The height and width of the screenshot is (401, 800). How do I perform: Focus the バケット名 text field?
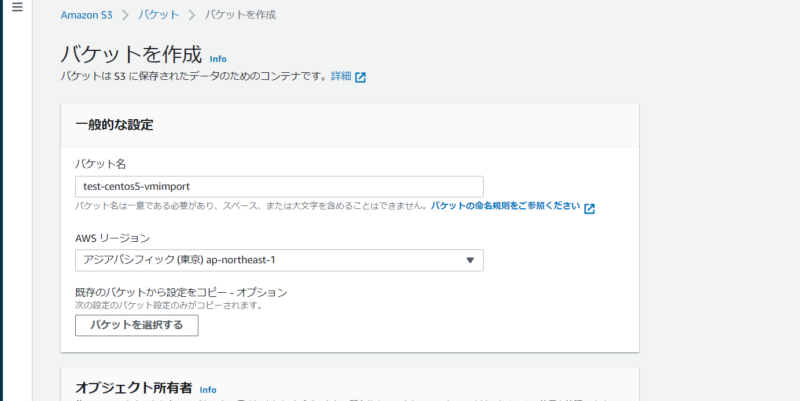point(279,186)
